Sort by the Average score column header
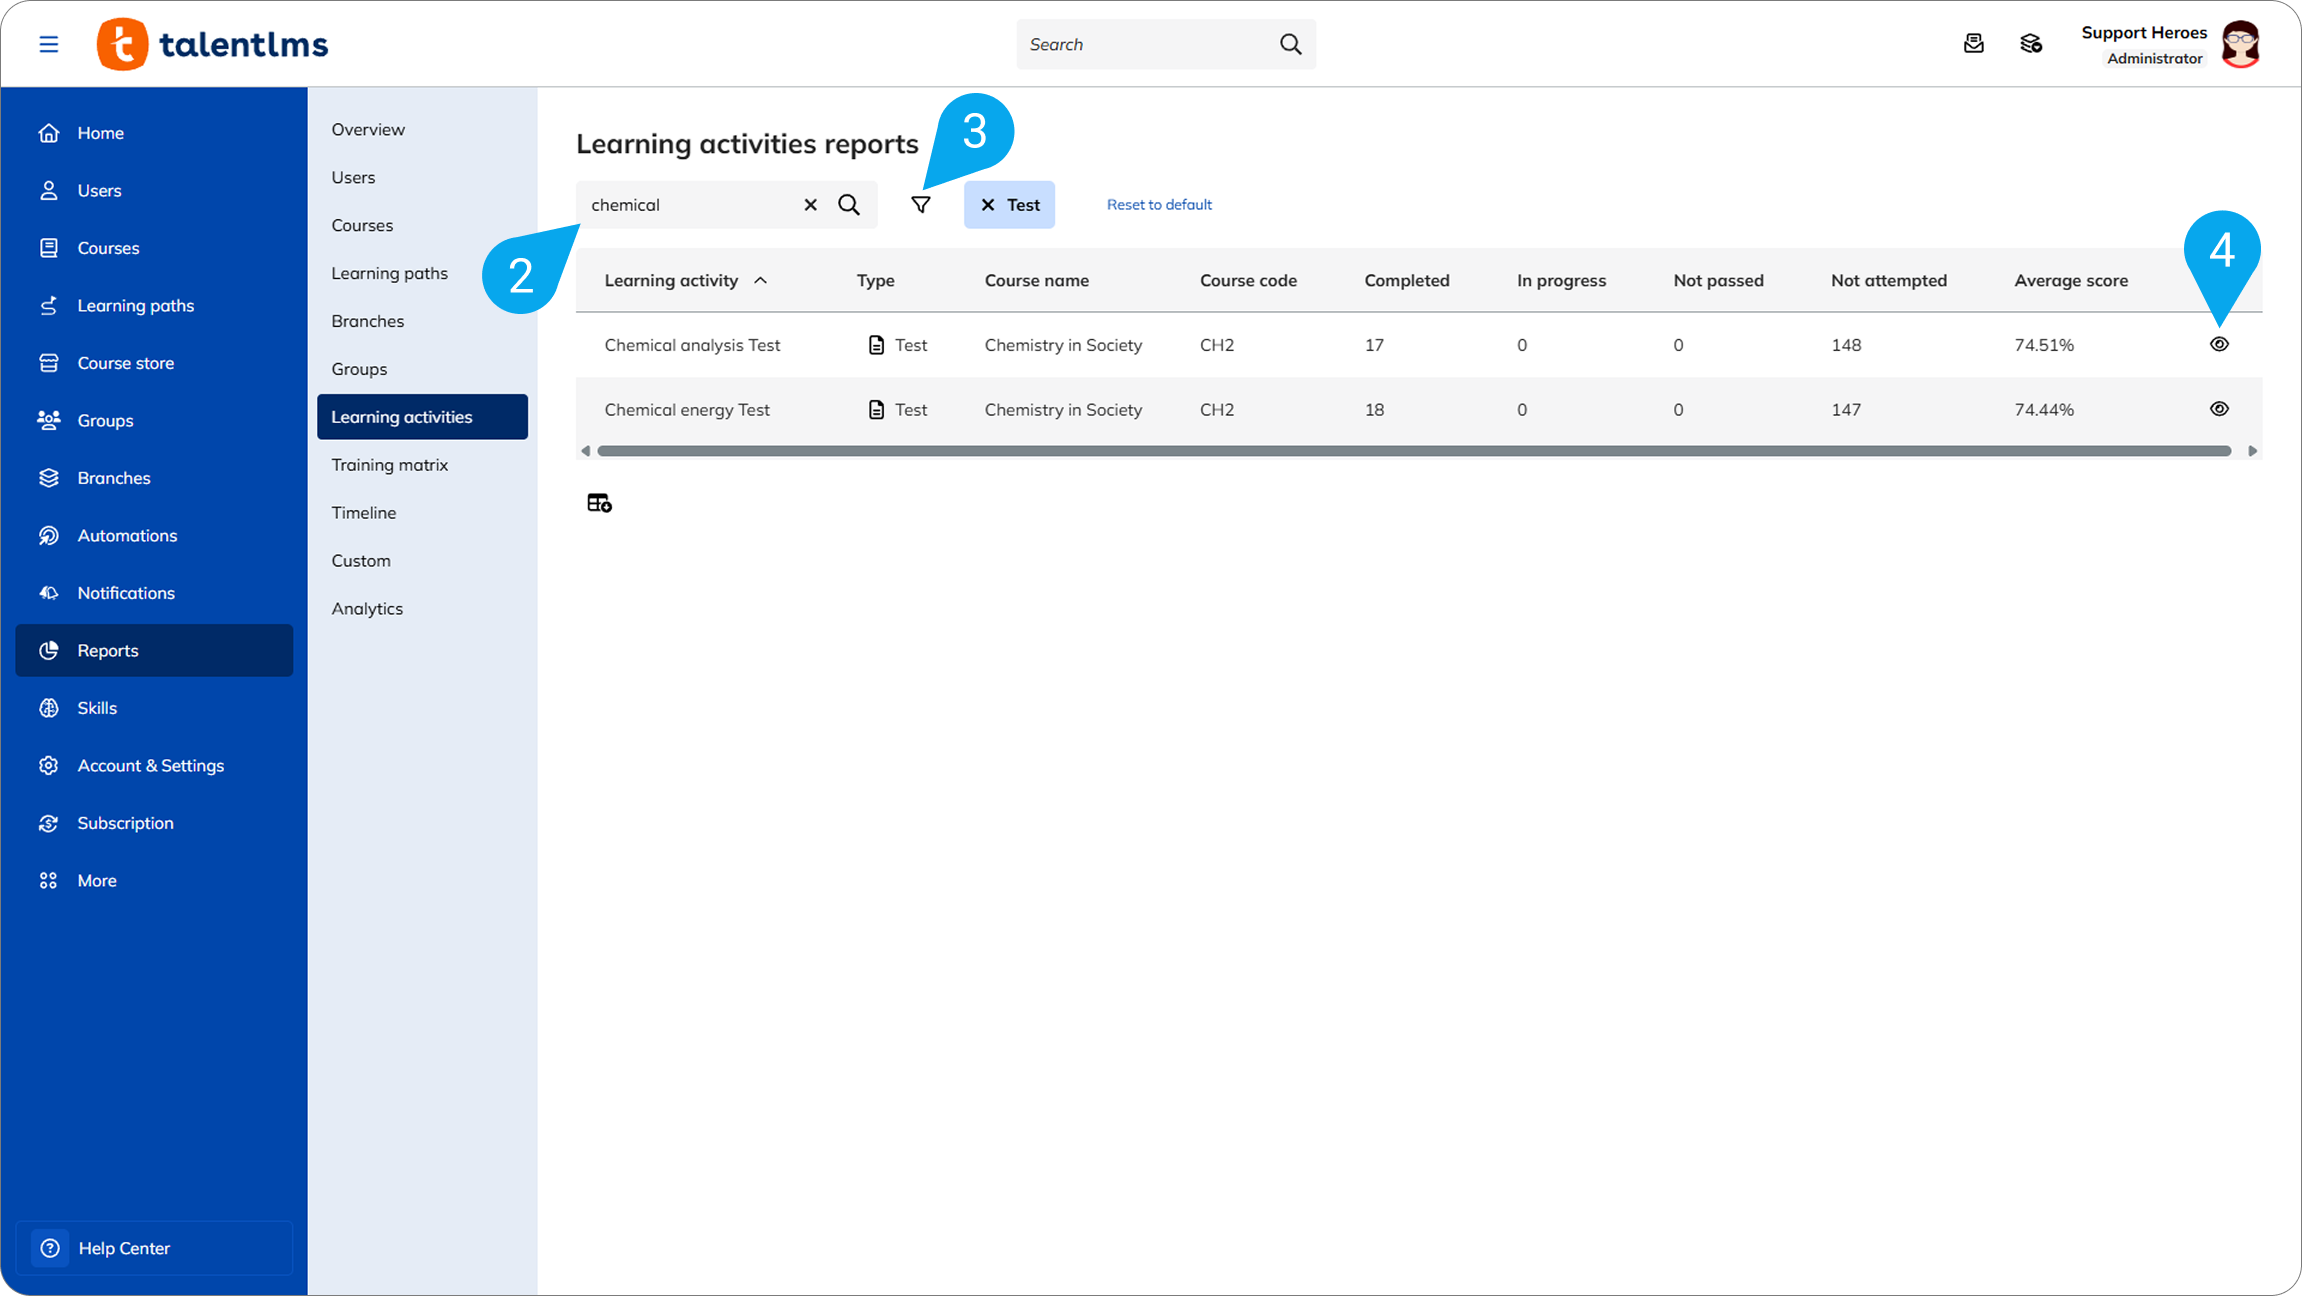The height and width of the screenshot is (1296, 2302). [x=2070, y=281]
